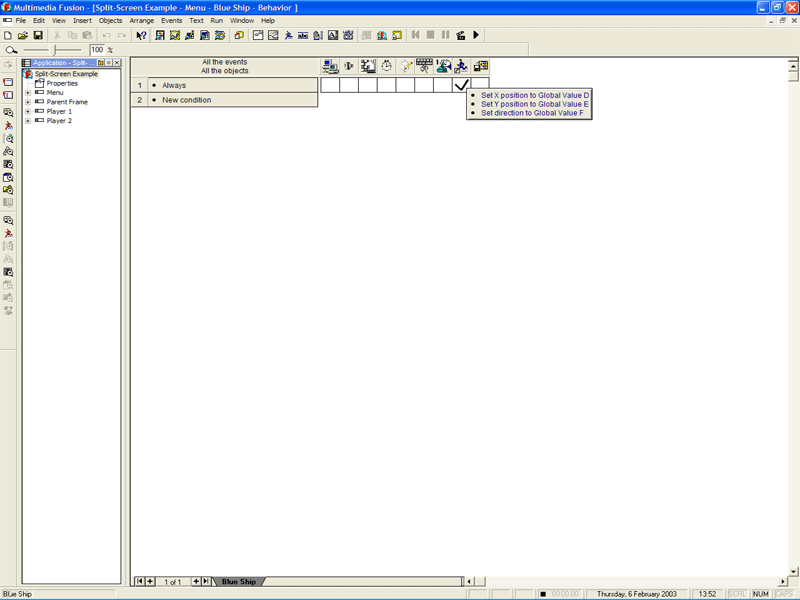Select the Blue Ship tab at bottom
Image resolution: width=800 pixels, height=600 pixels.
238,581
